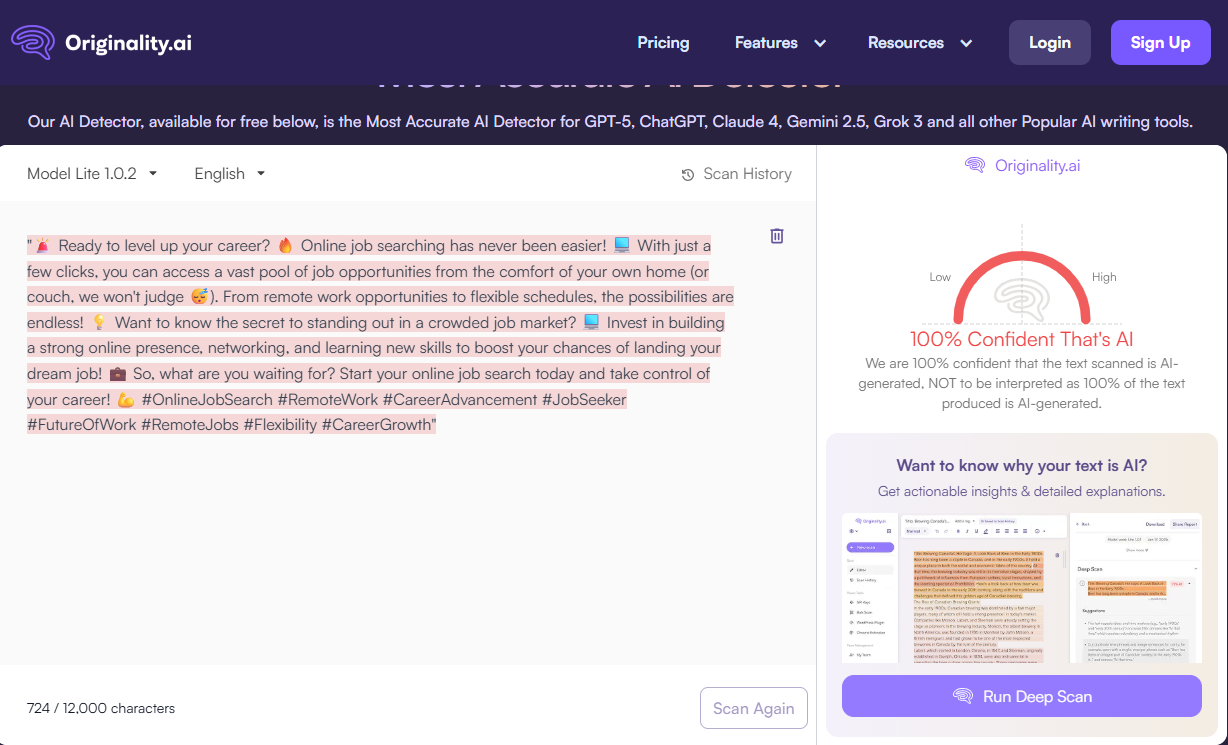Click '100% Confident That's AI' result text

(x=1022, y=339)
